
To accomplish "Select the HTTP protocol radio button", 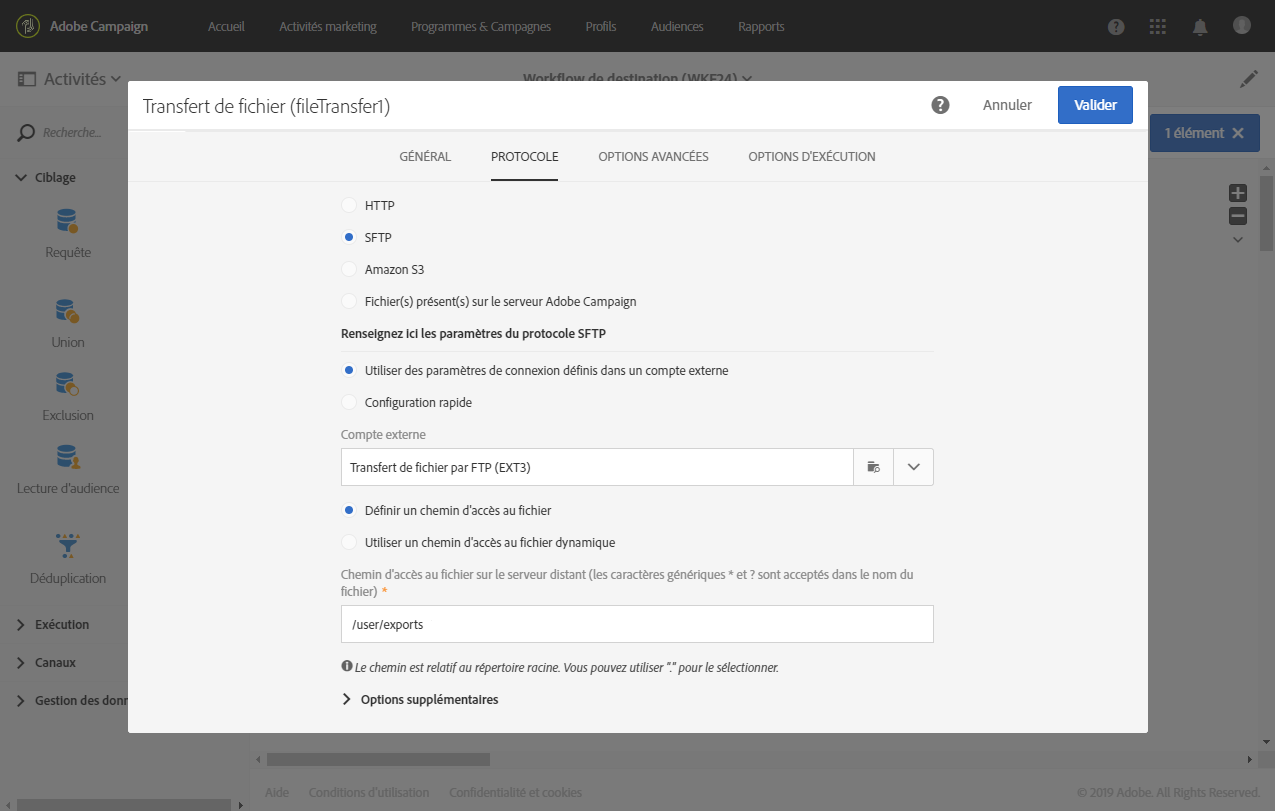I will point(349,205).
